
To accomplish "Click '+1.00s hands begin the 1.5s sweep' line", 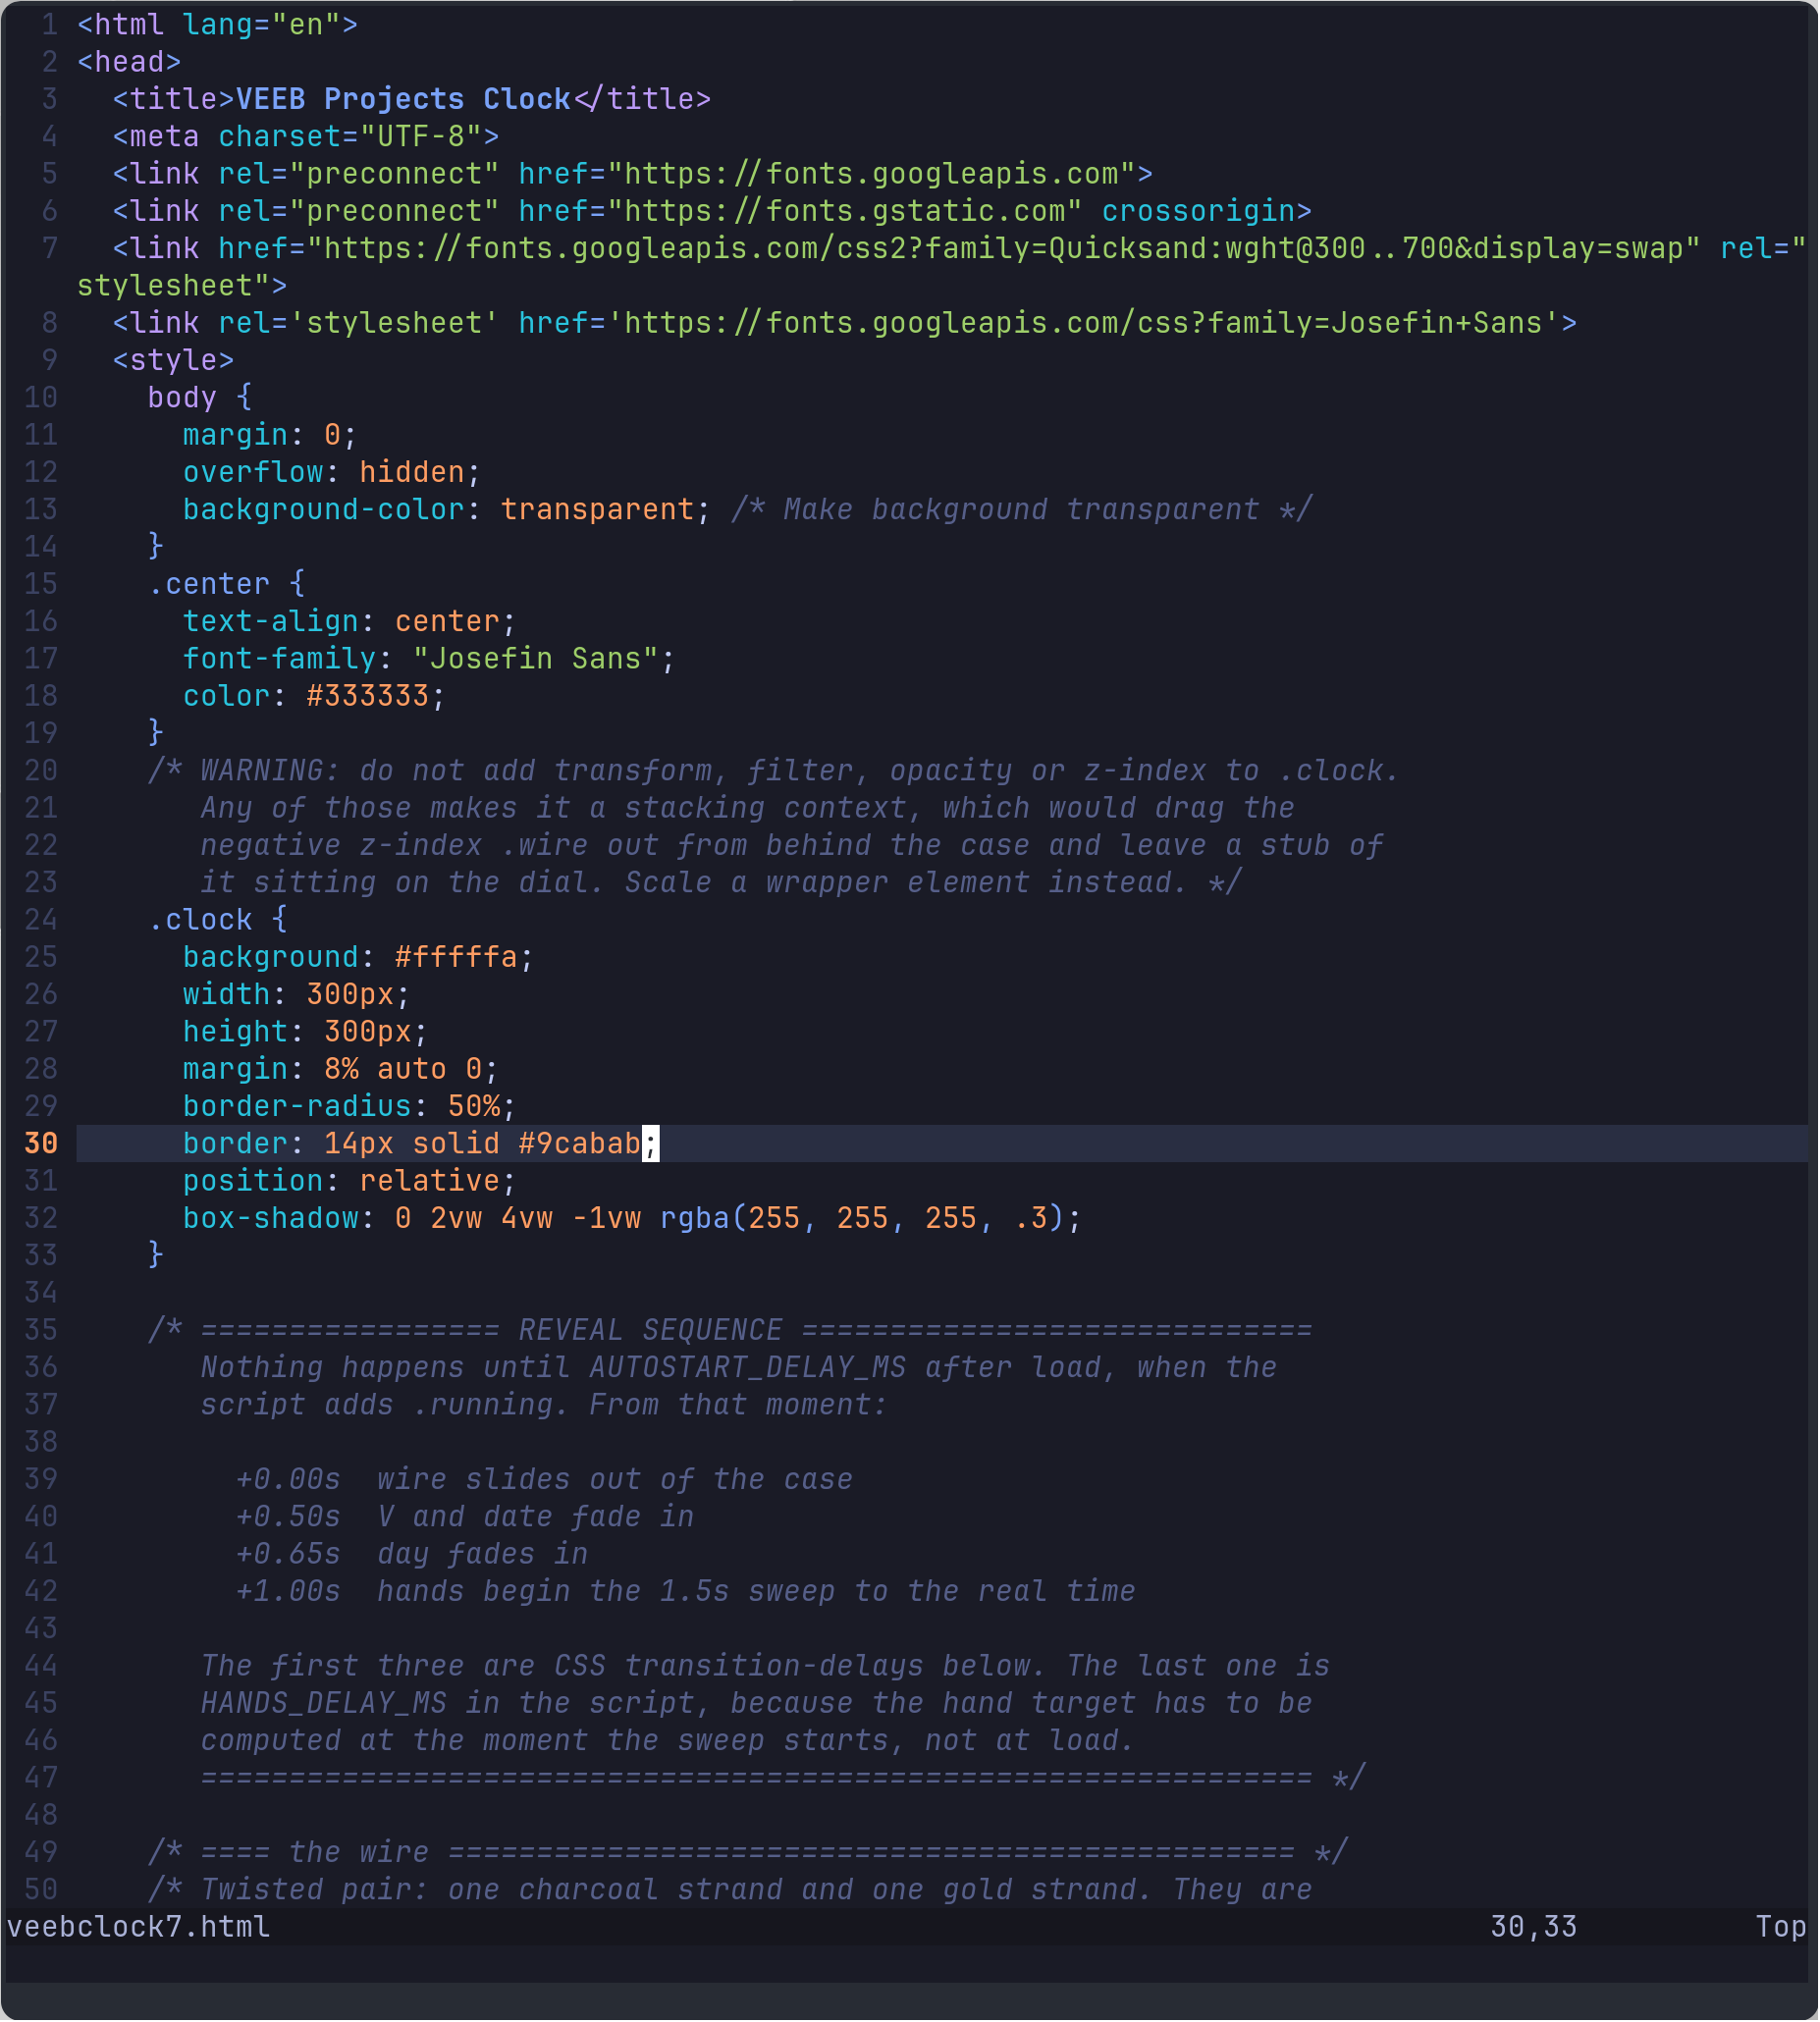I will pyautogui.click(x=686, y=1592).
